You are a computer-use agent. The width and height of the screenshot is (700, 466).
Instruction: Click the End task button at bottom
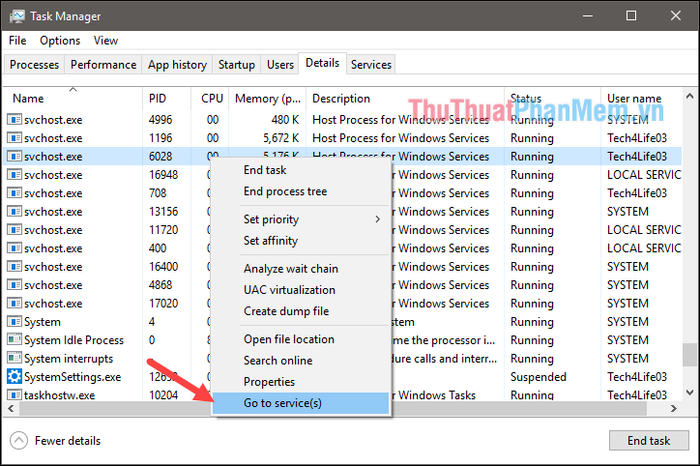pos(649,441)
